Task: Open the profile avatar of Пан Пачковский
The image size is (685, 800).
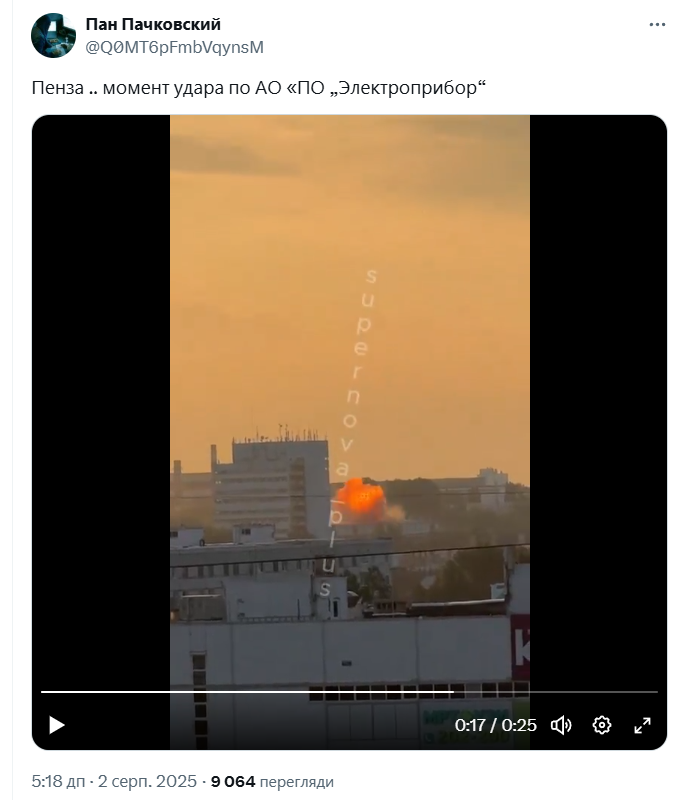Action: tap(53, 35)
